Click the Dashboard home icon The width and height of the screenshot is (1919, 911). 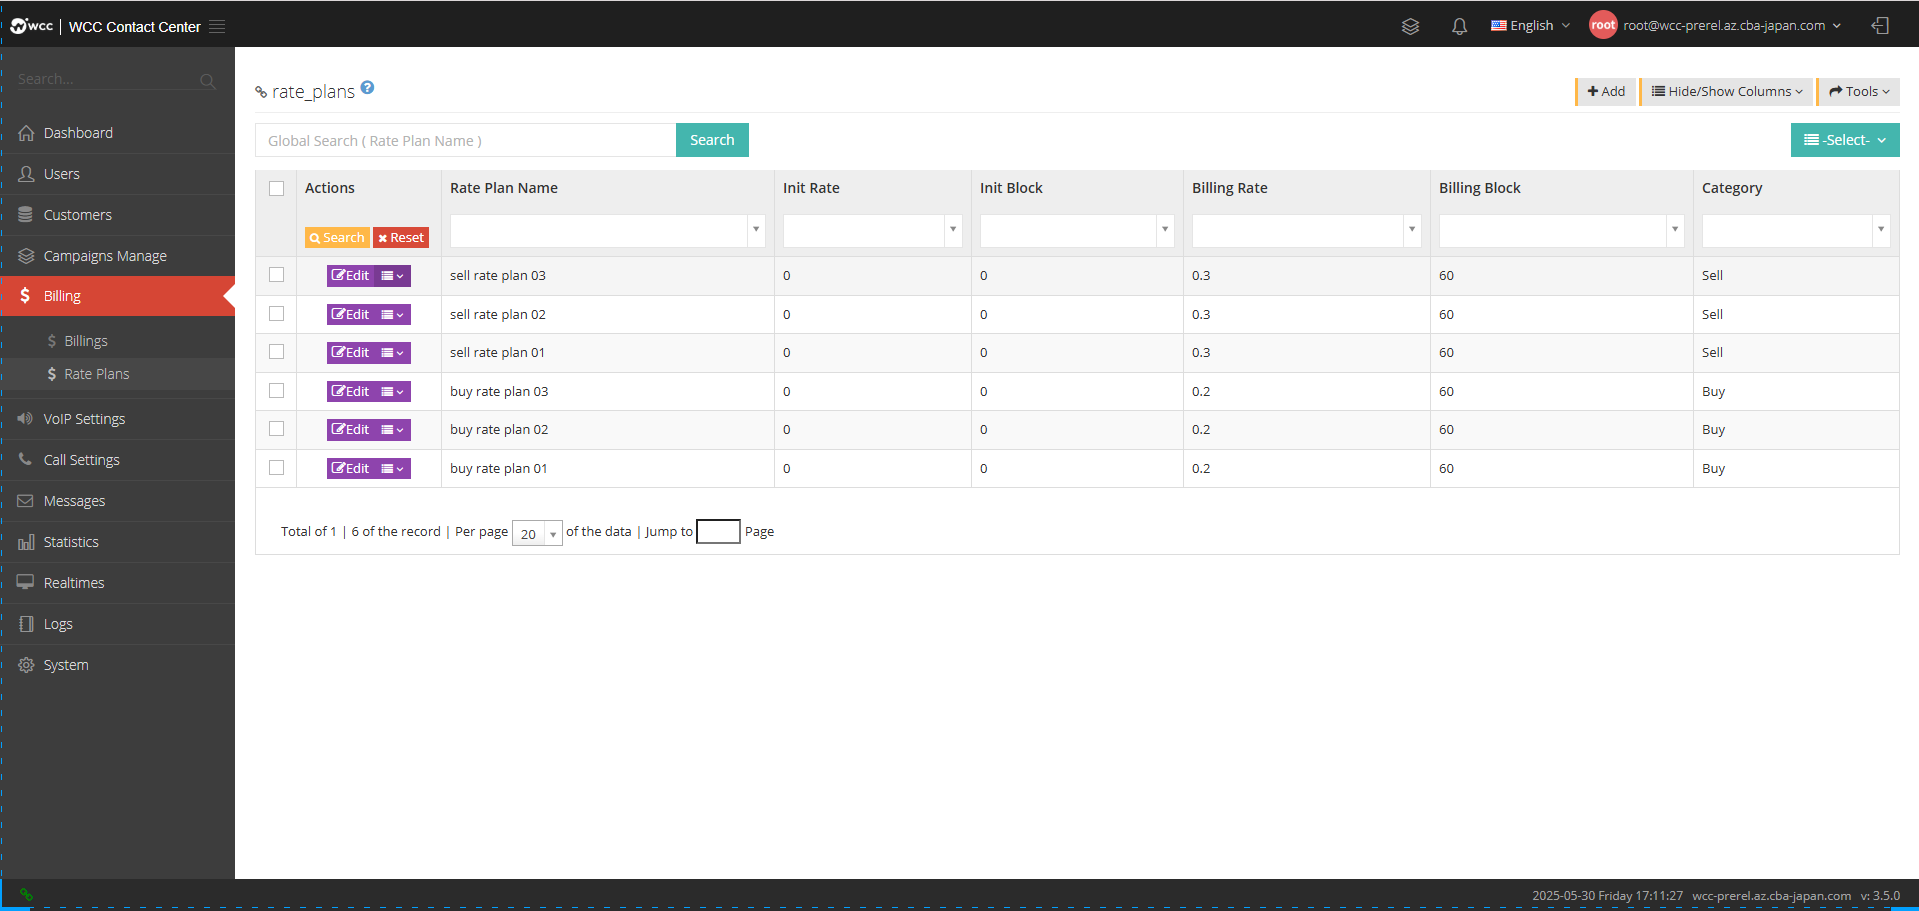click(26, 133)
